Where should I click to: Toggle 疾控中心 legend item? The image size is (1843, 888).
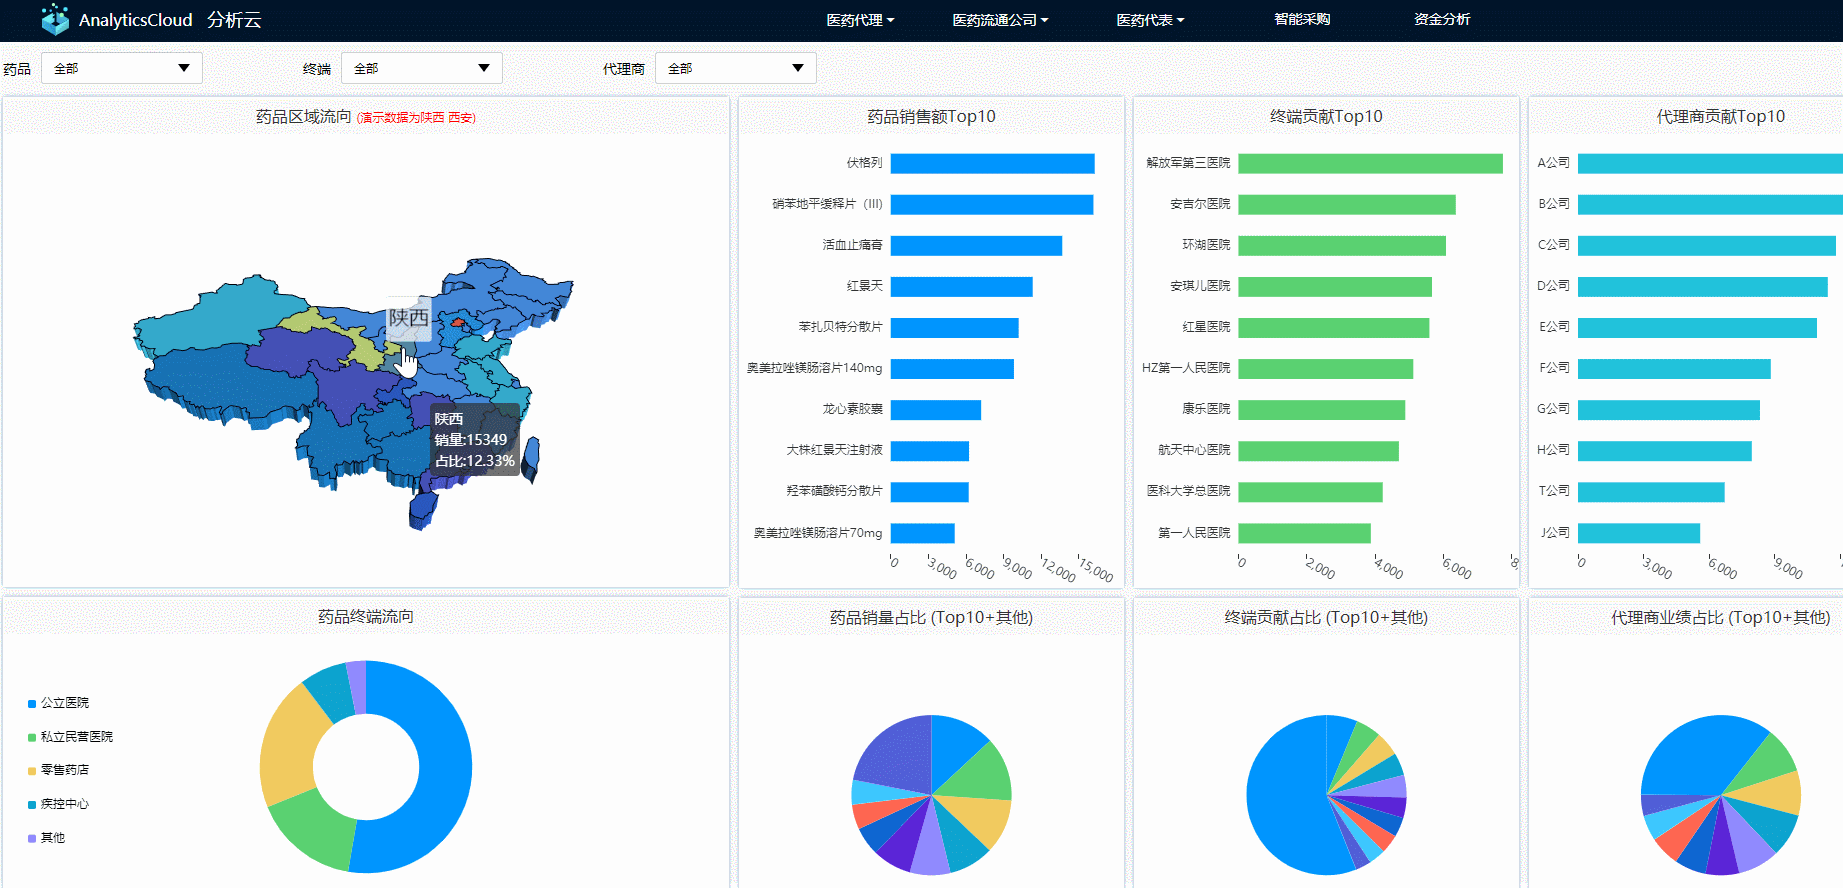(59, 804)
